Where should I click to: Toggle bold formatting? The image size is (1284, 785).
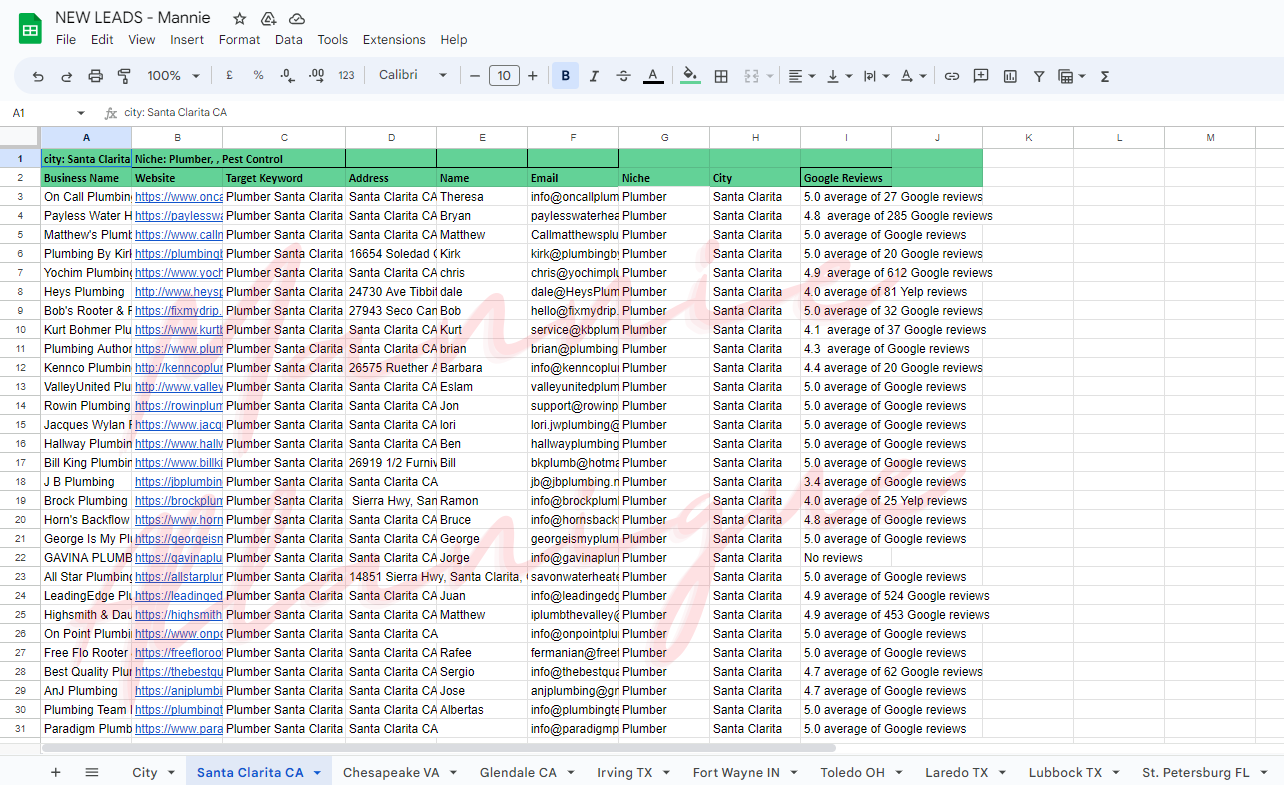coord(566,76)
